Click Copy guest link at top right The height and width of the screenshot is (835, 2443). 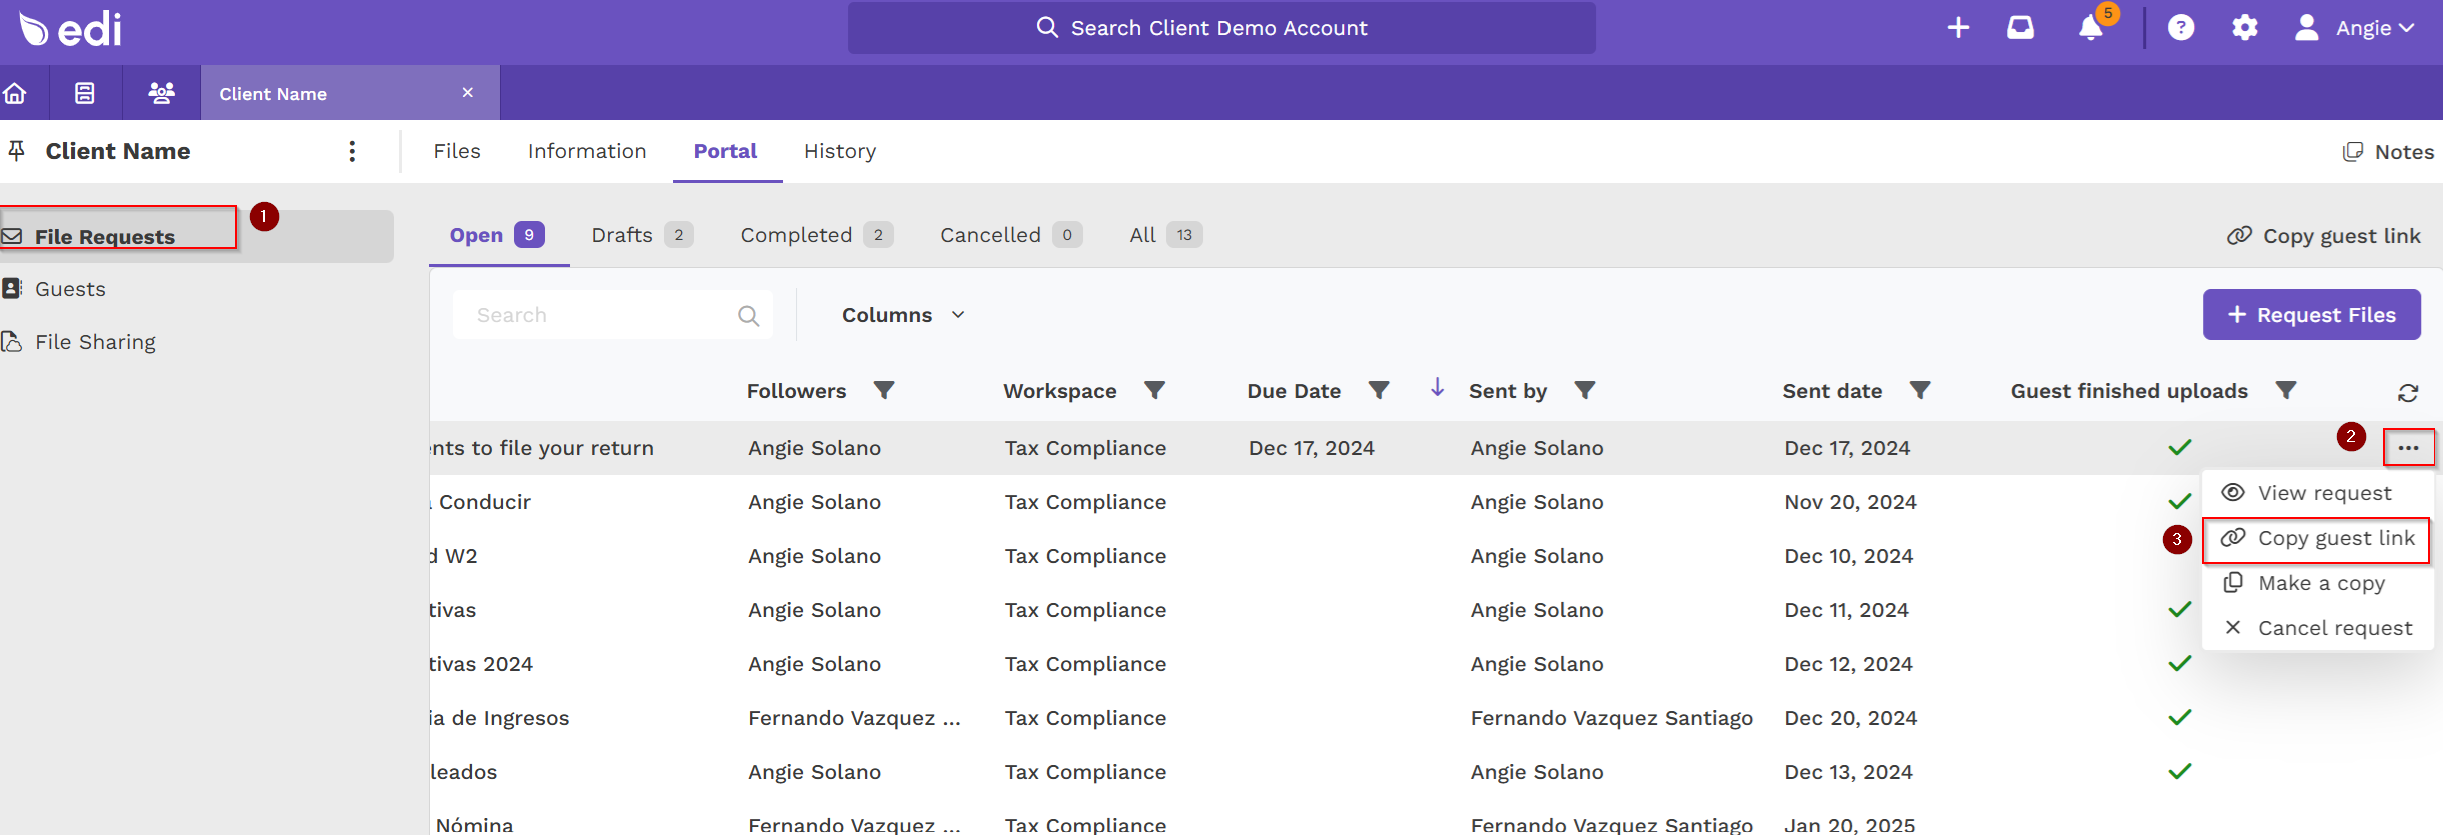[2323, 236]
